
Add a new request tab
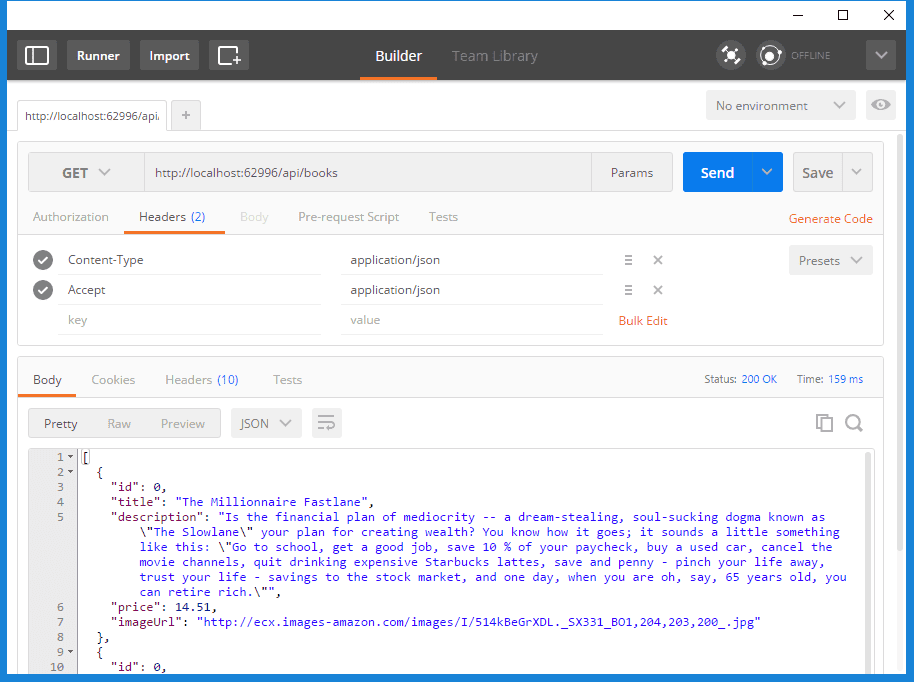coord(186,115)
